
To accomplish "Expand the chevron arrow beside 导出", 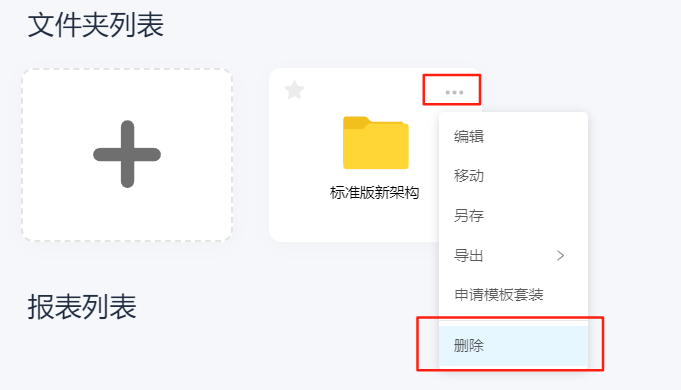I will coord(561,255).
